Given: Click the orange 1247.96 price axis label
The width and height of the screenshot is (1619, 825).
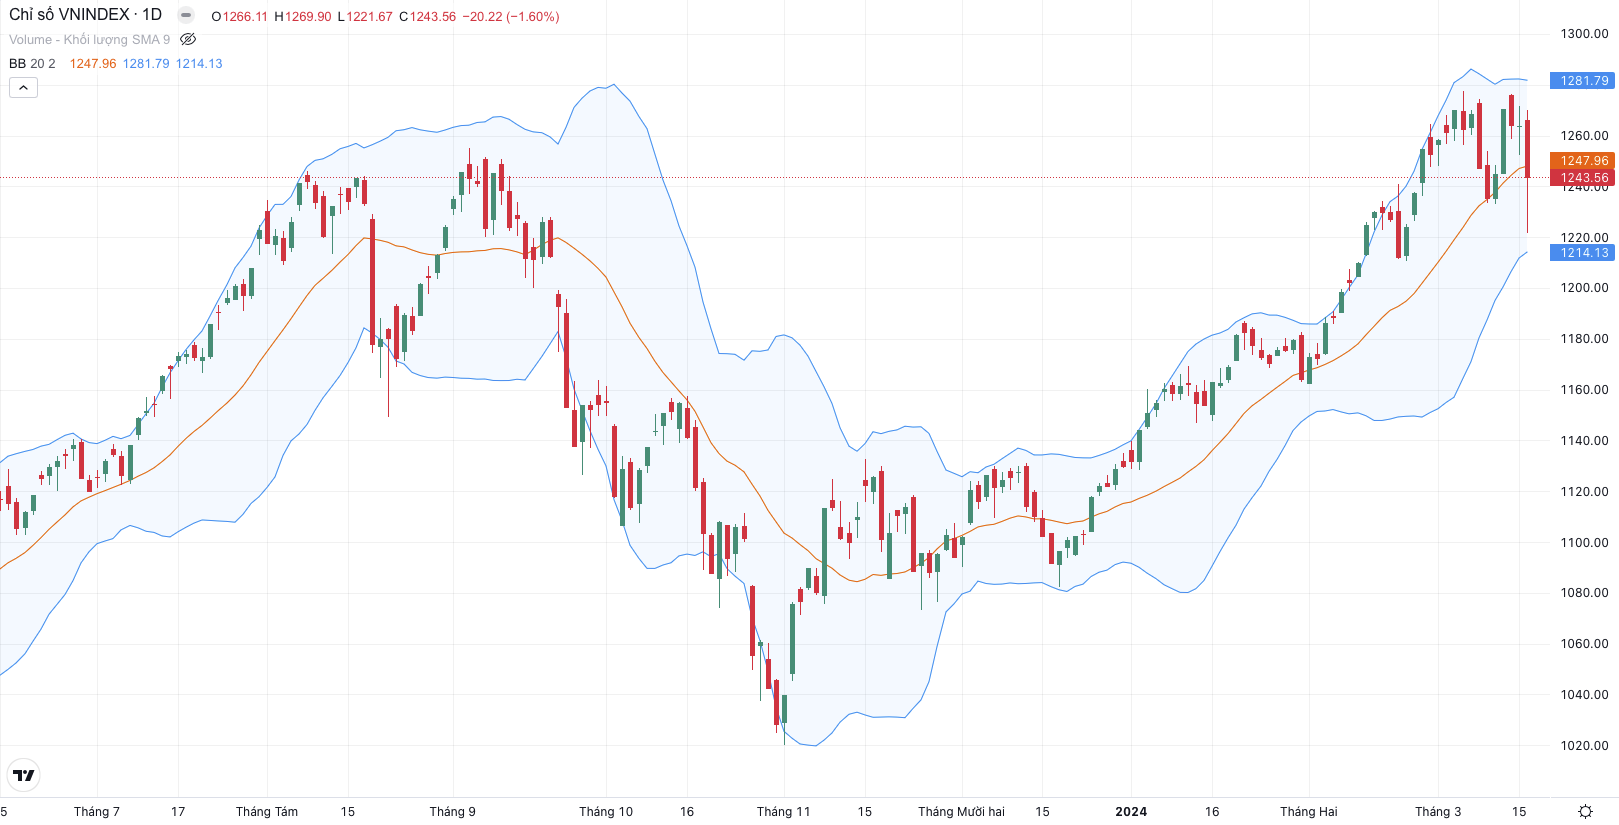Looking at the screenshot, I should point(1582,160).
